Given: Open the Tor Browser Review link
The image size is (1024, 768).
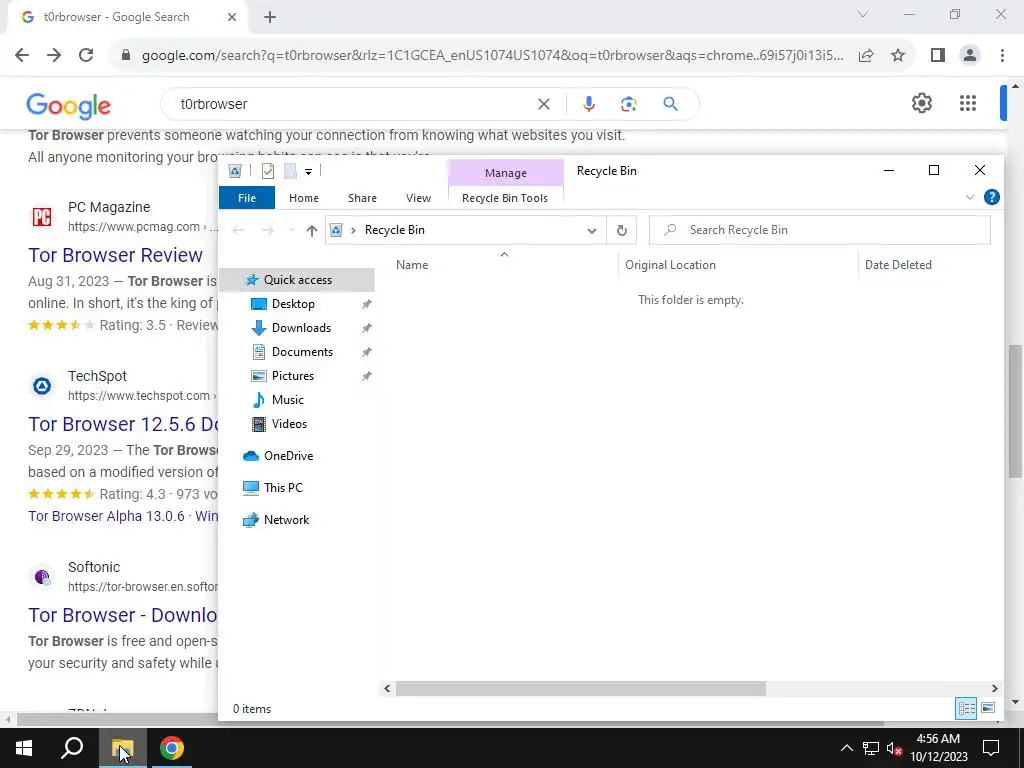Looking at the screenshot, I should coord(116,255).
